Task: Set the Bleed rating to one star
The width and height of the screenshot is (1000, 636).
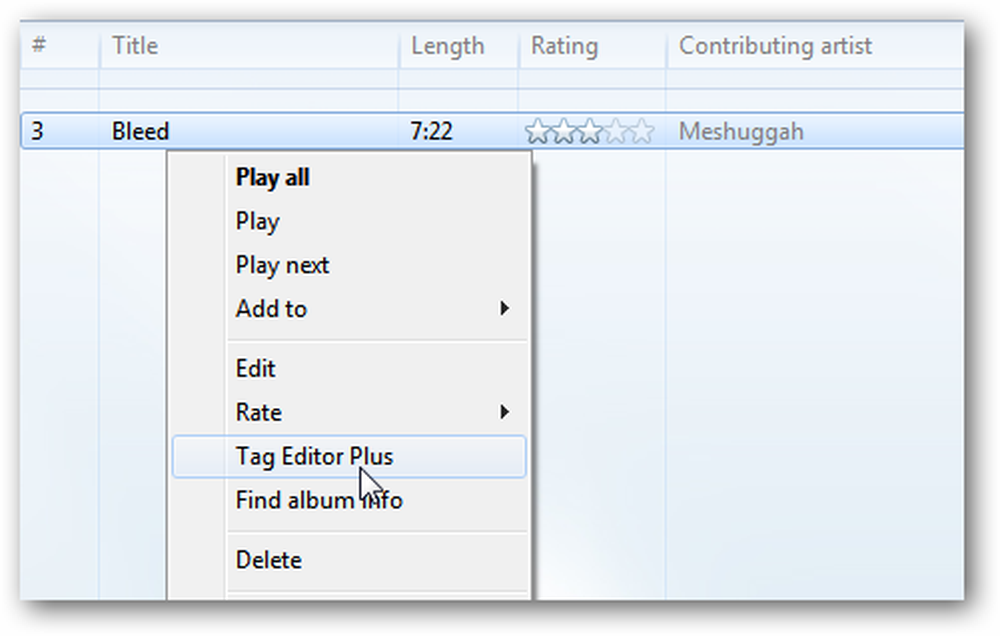Action: pos(537,131)
